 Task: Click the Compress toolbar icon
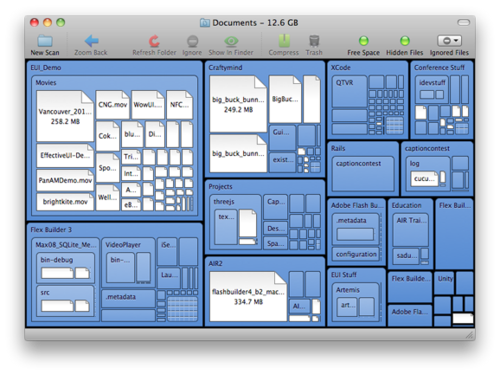pyautogui.click(x=284, y=41)
